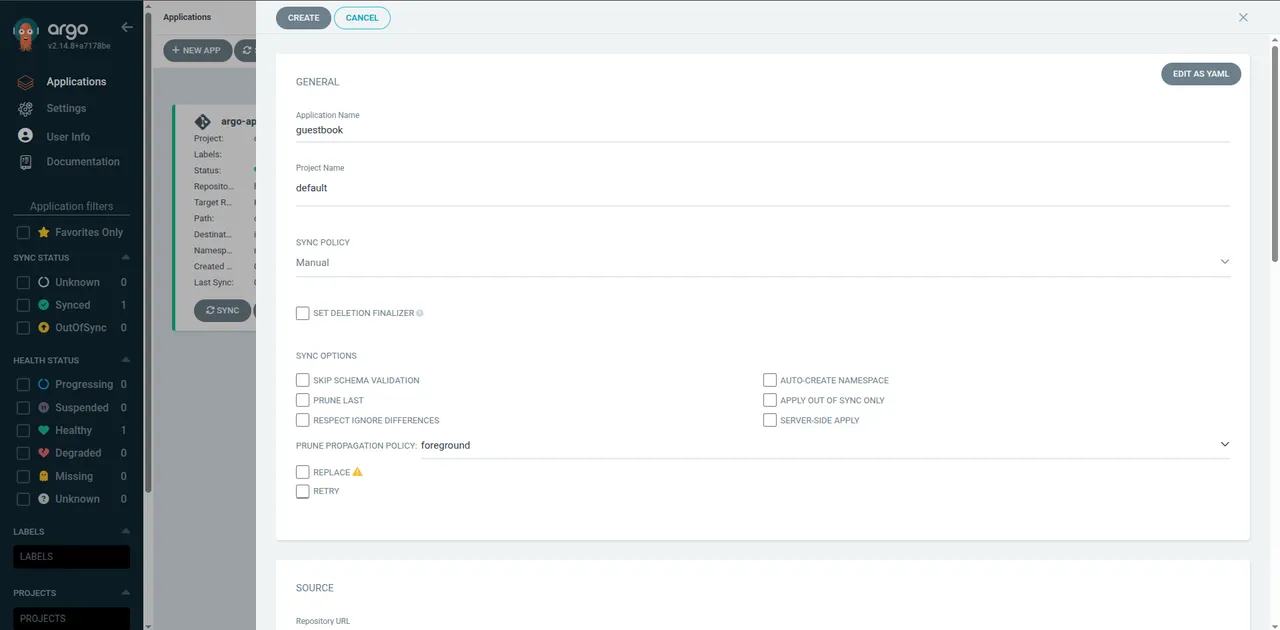Screen dimensions: 1280x630
Task: Click the Edit as YAML button
Action: point(1201,74)
